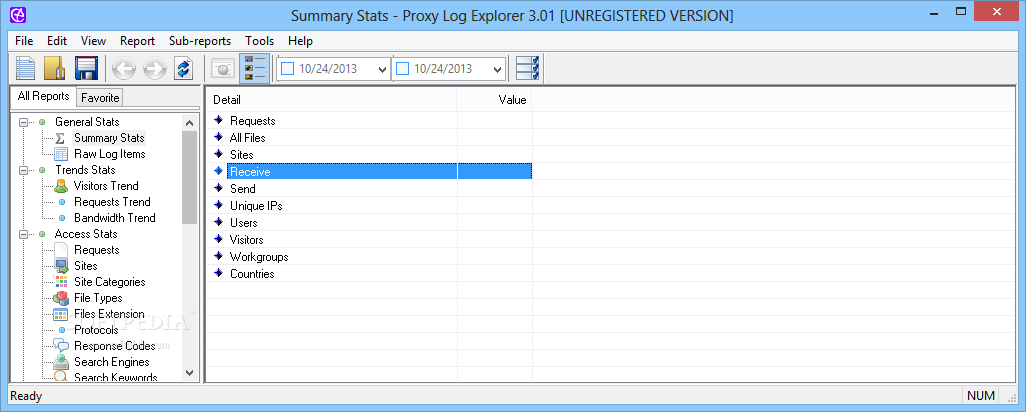Open the Tools menu
Image resolution: width=1026 pixels, height=412 pixels.
[x=260, y=41]
